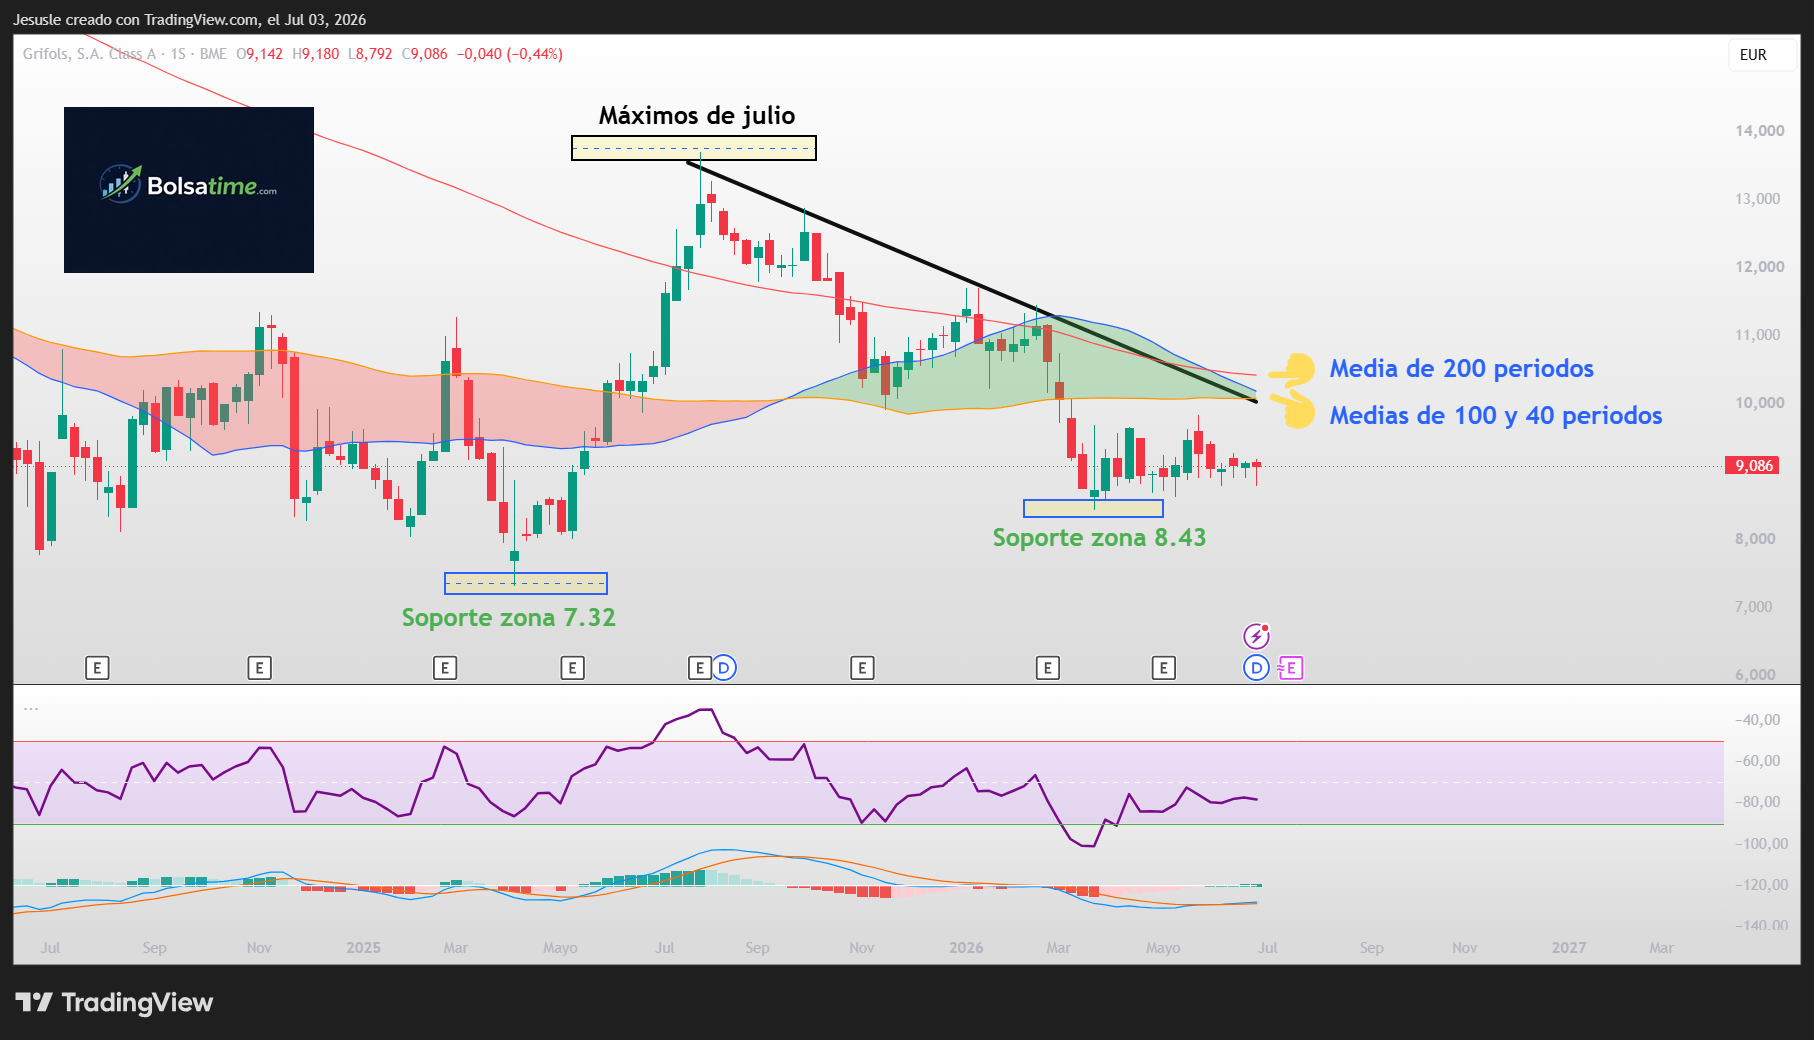
Task: Click the 2025 label on the time axis
Action: click(x=363, y=948)
